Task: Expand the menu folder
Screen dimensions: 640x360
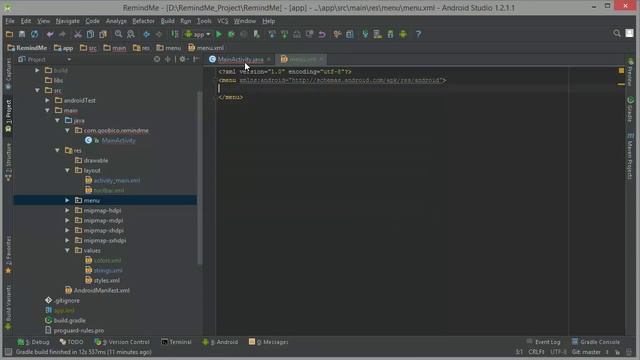Action: point(67,200)
